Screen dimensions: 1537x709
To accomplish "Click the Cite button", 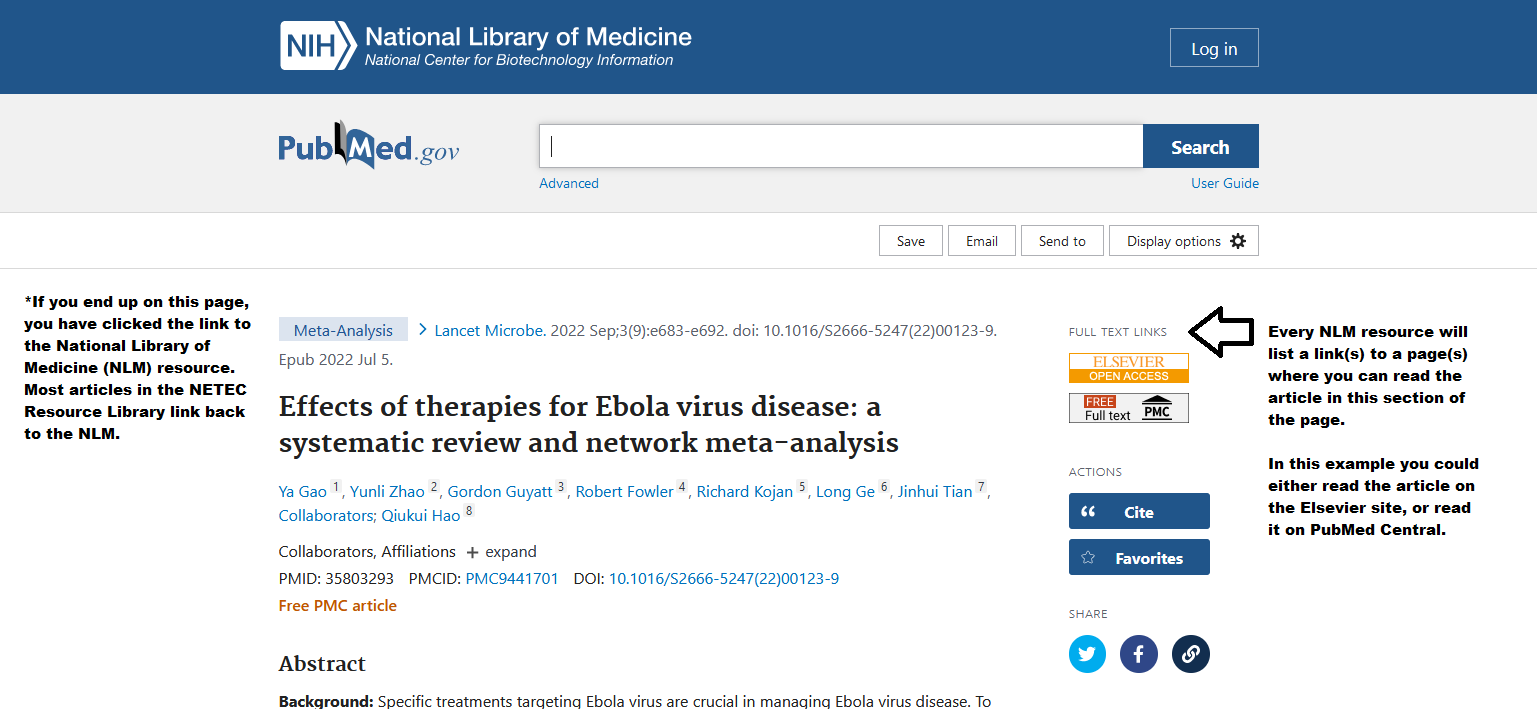I will tap(1139, 511).
